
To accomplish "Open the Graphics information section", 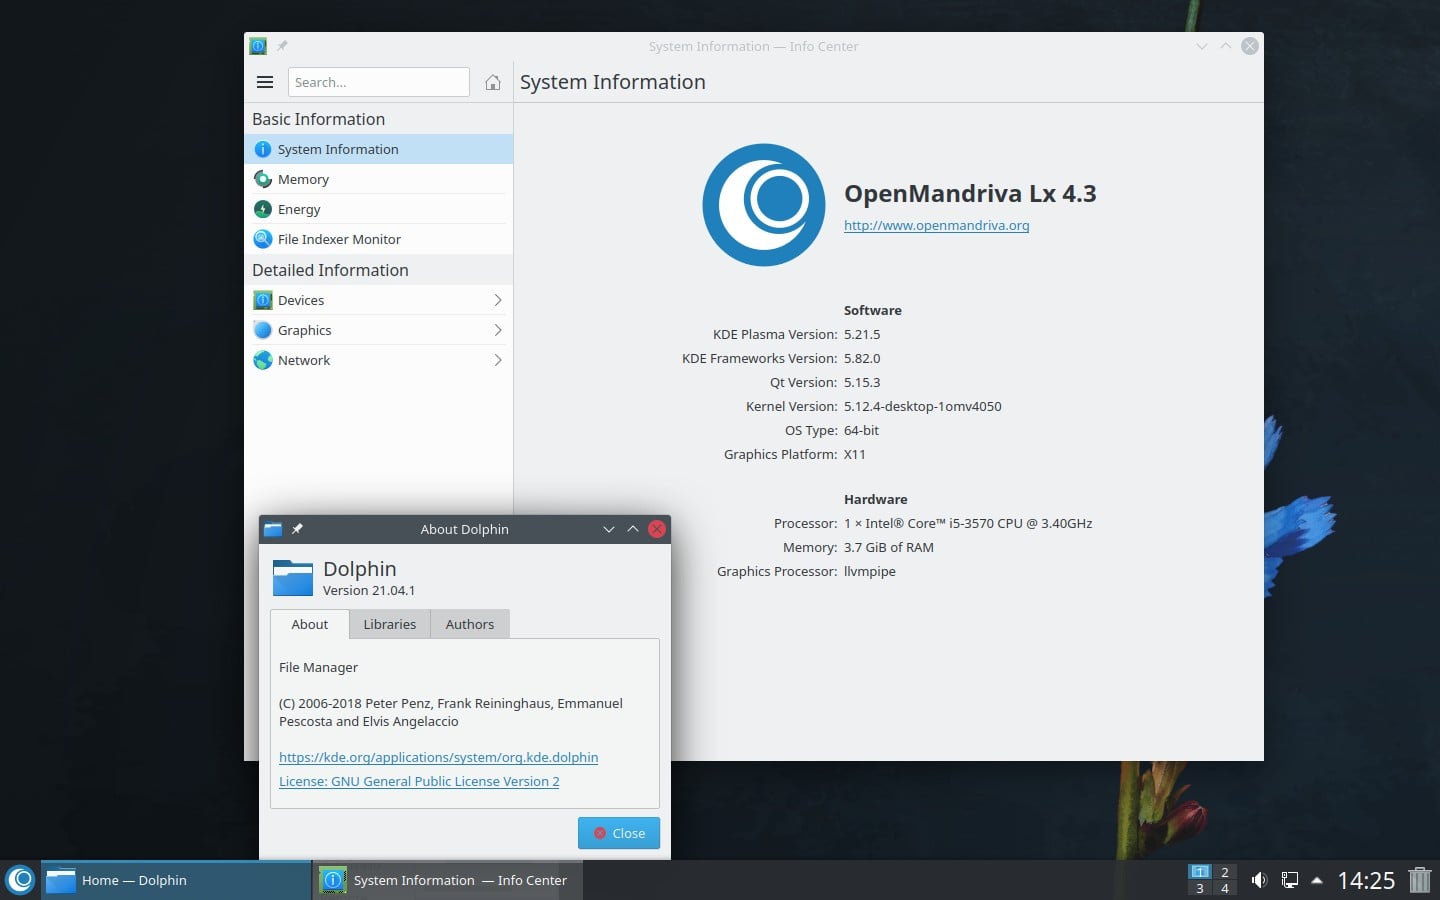I will tap(305, 330).
